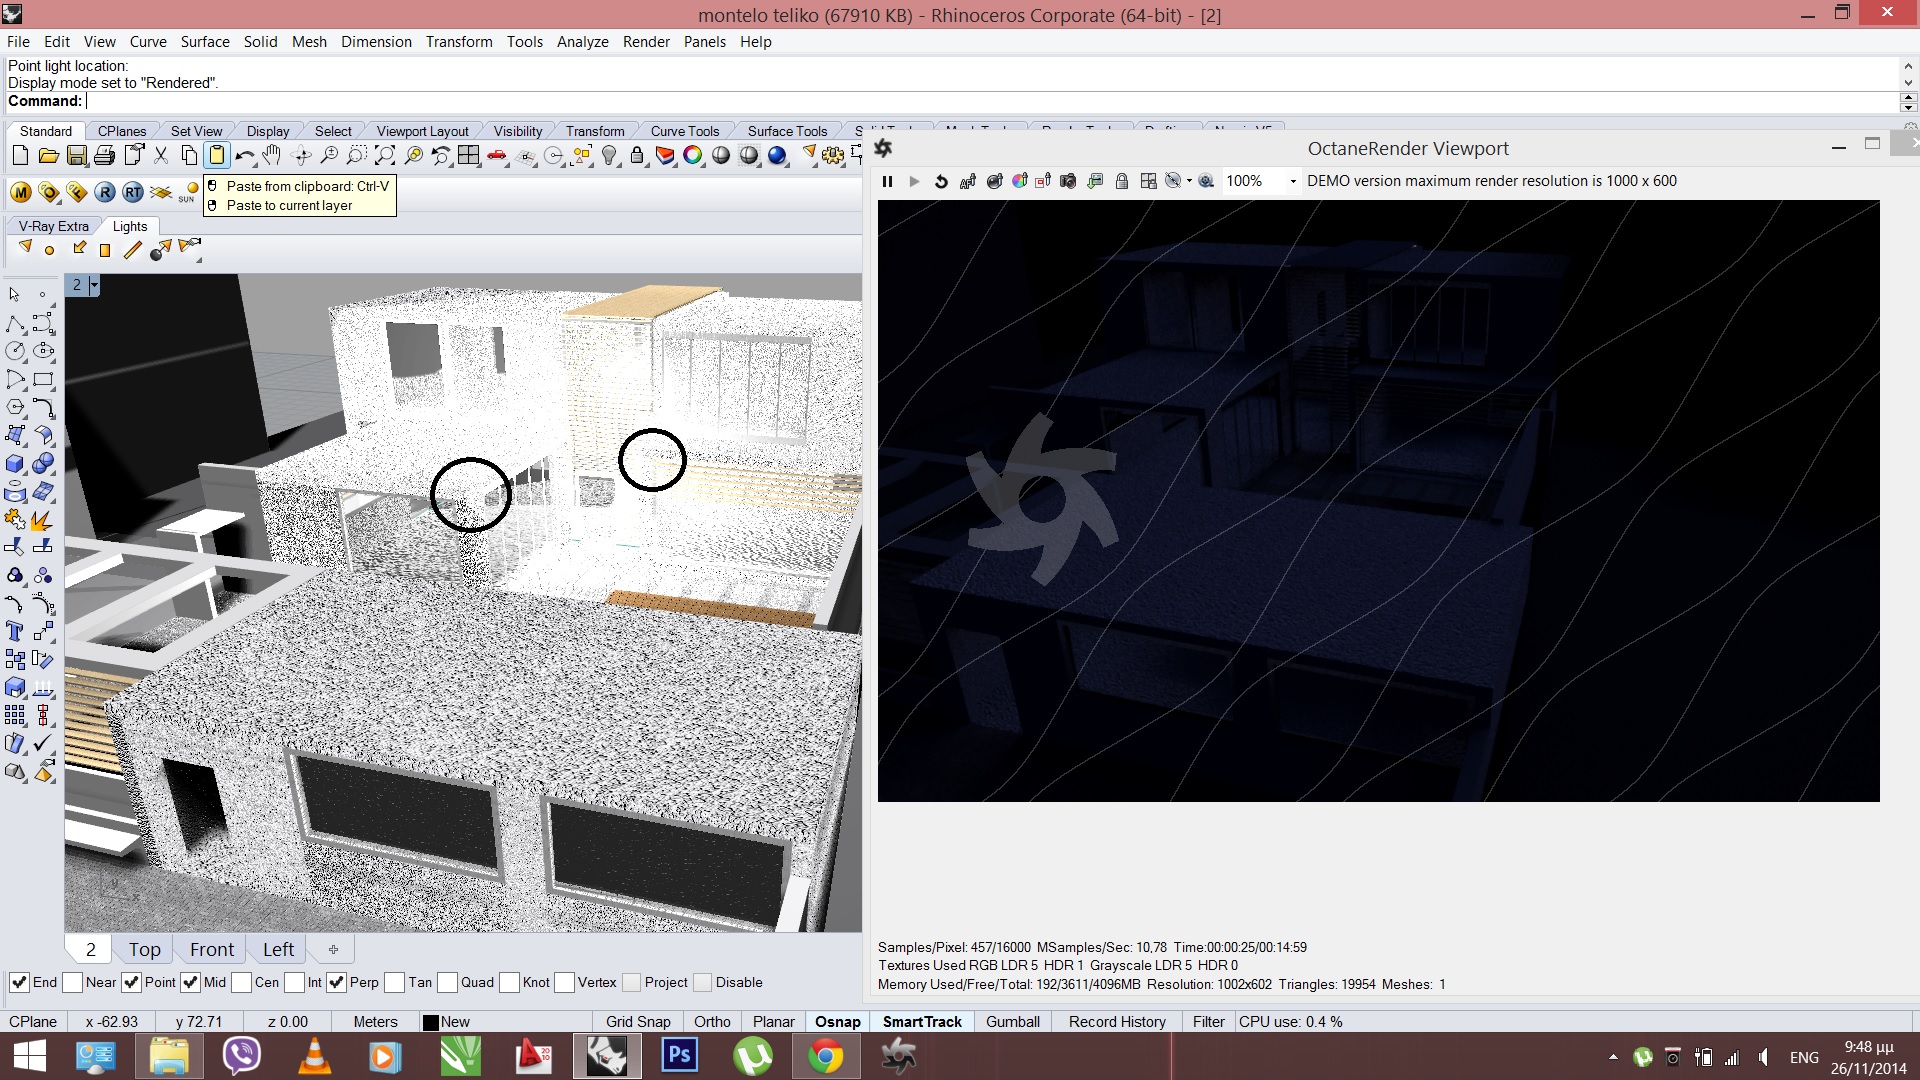This screenshot has width=1920, height=1080.
Task: Click the lock icon in the Octane toolbar
Action: pyautogui.click(x=1122, y=181)
